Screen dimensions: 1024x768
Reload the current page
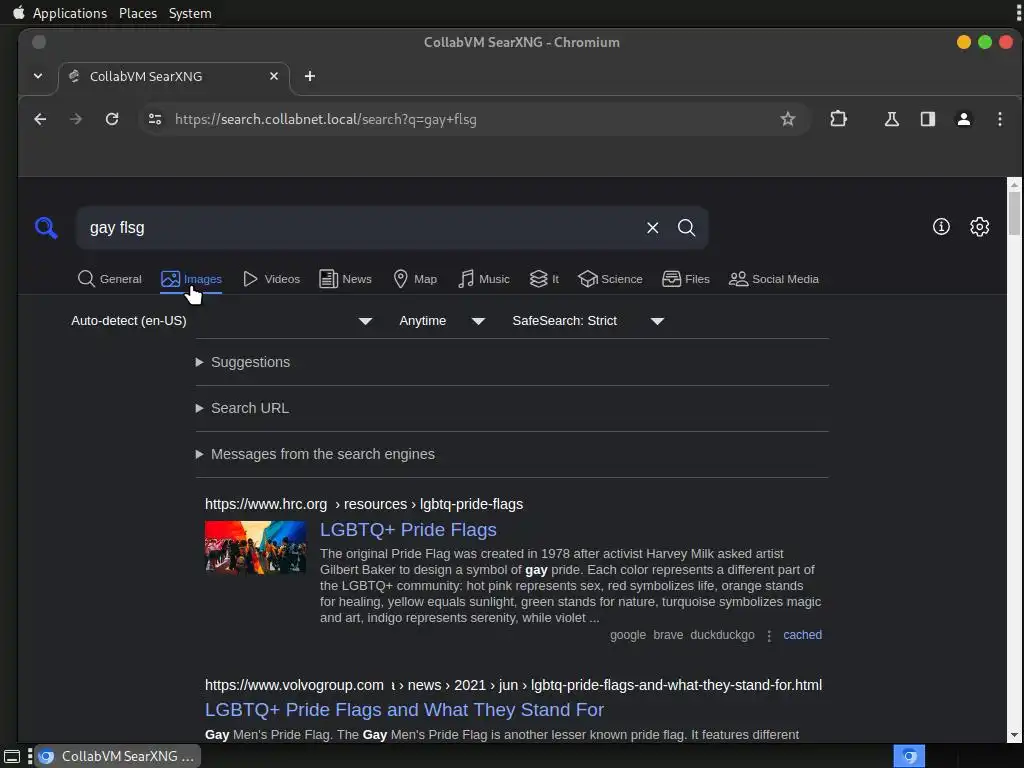point(112,119)
